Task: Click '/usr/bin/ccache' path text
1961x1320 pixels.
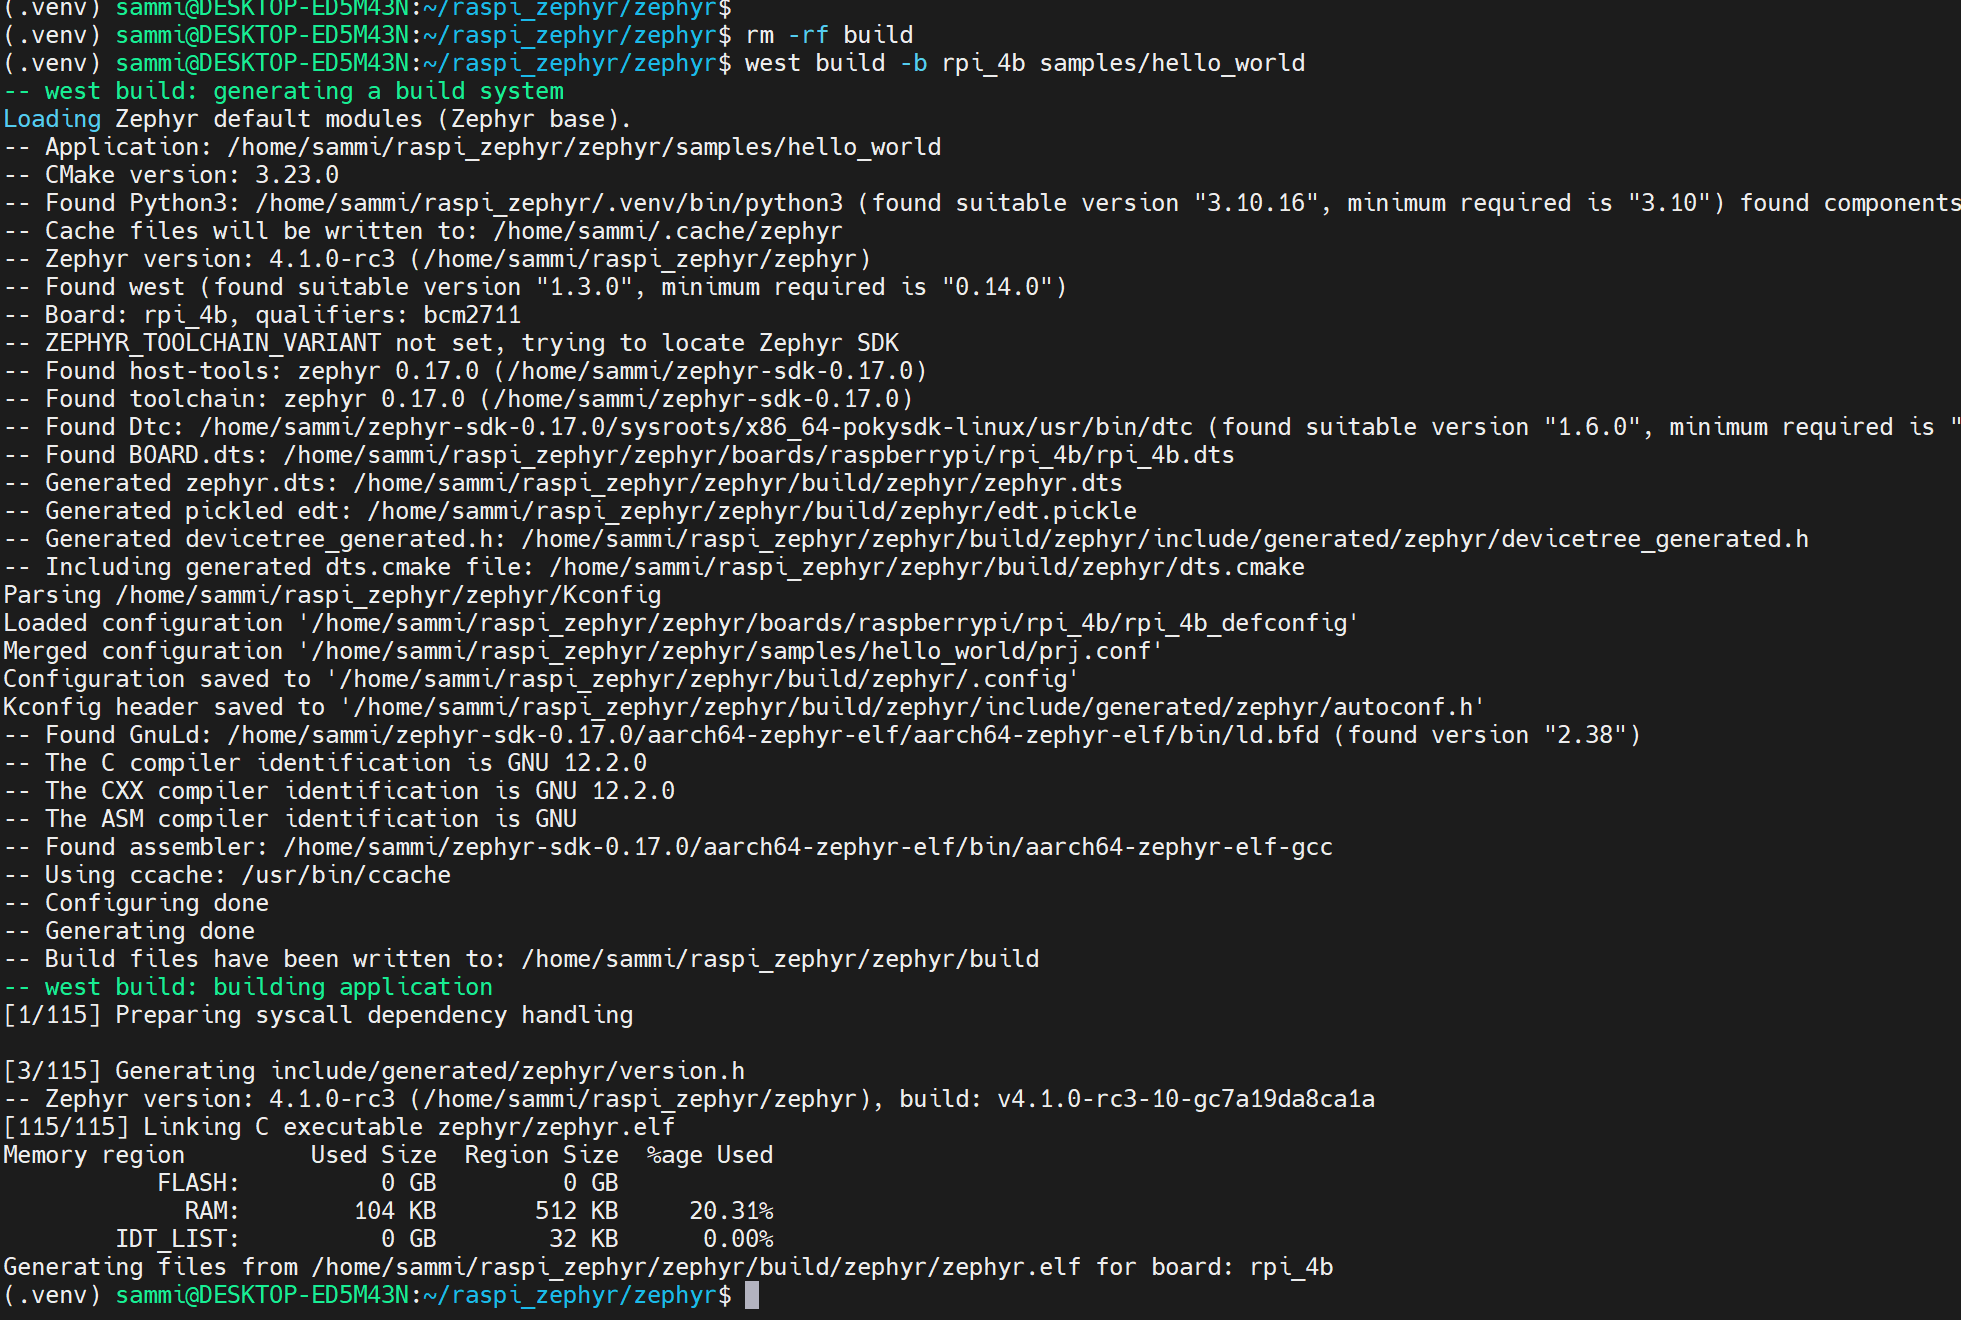Action: coord(346,875)
